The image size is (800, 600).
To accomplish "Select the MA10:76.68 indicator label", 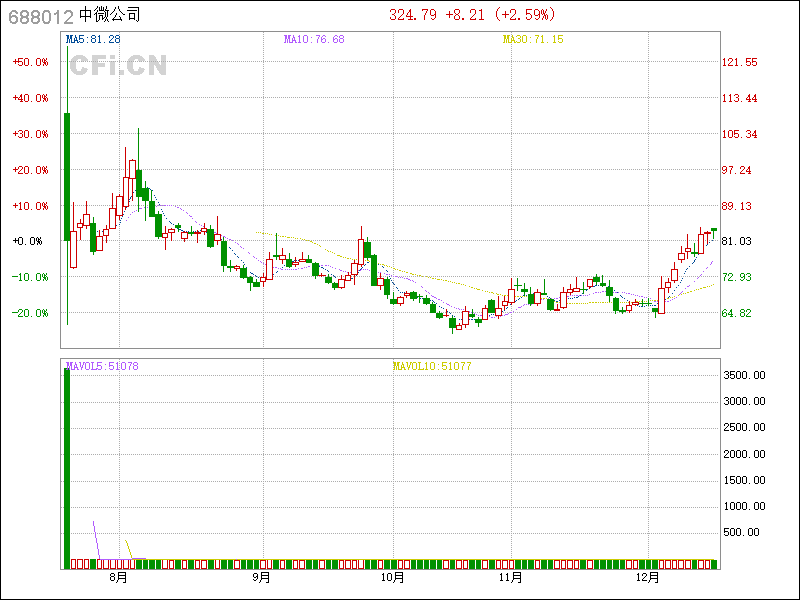I will (314, 39).
